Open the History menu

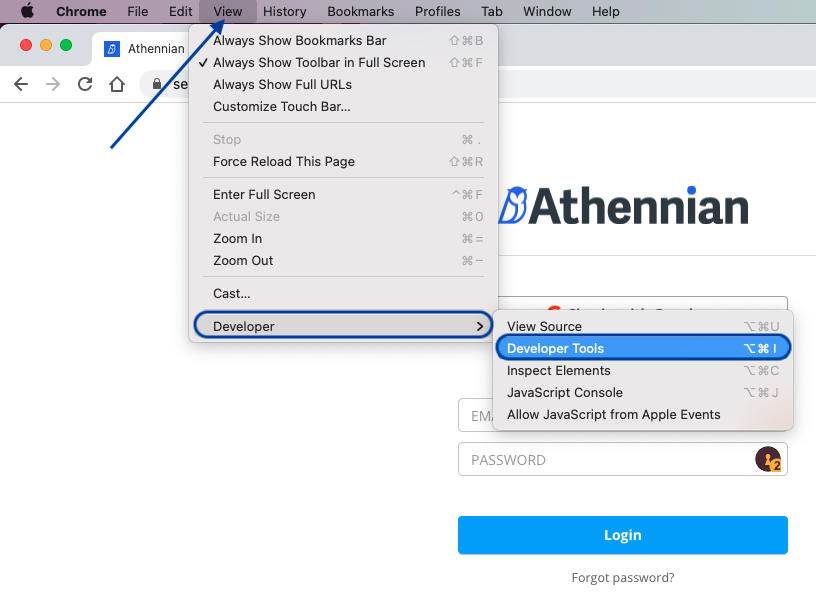[284, 12]
